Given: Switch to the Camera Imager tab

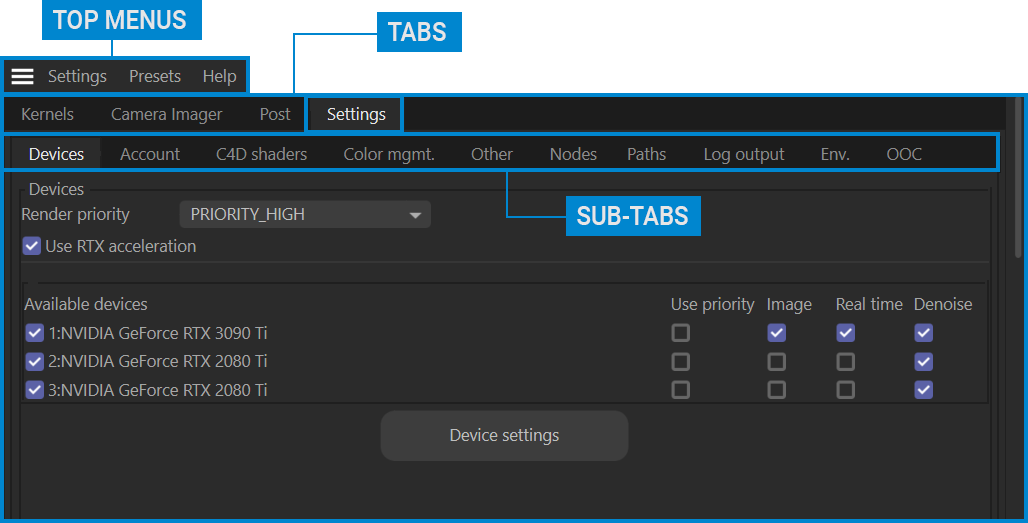Looking at the screenshot, I should [x=166, y=114].
